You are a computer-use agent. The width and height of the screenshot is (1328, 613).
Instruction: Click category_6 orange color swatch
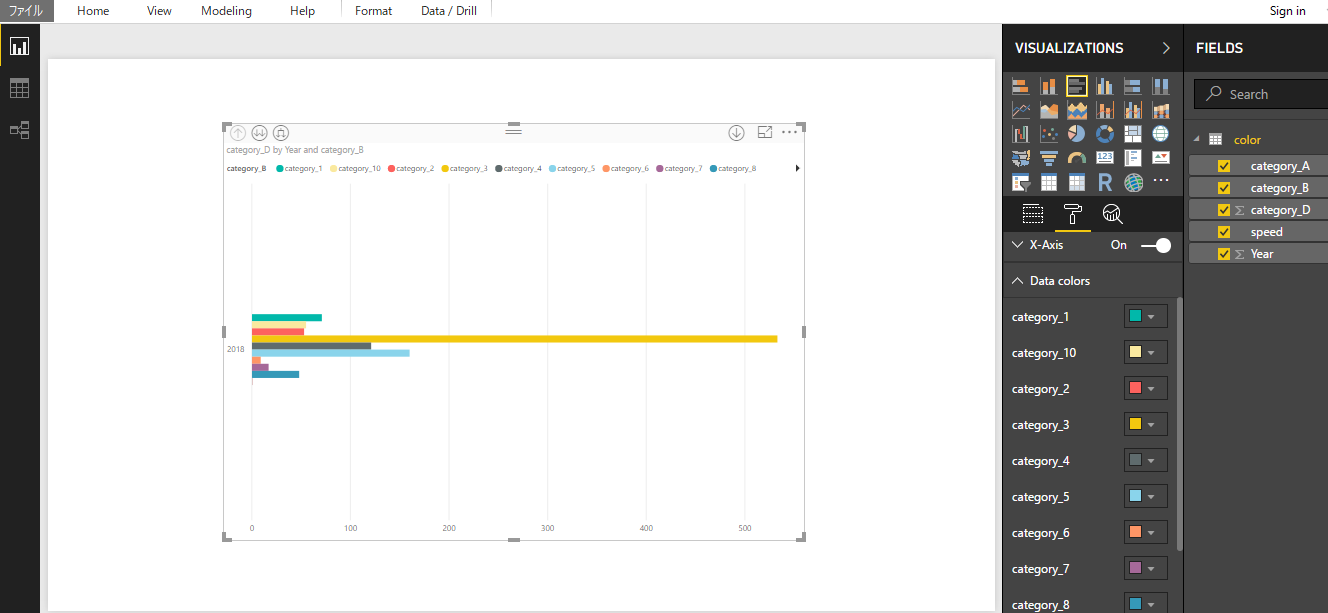tap(1136, 532)
